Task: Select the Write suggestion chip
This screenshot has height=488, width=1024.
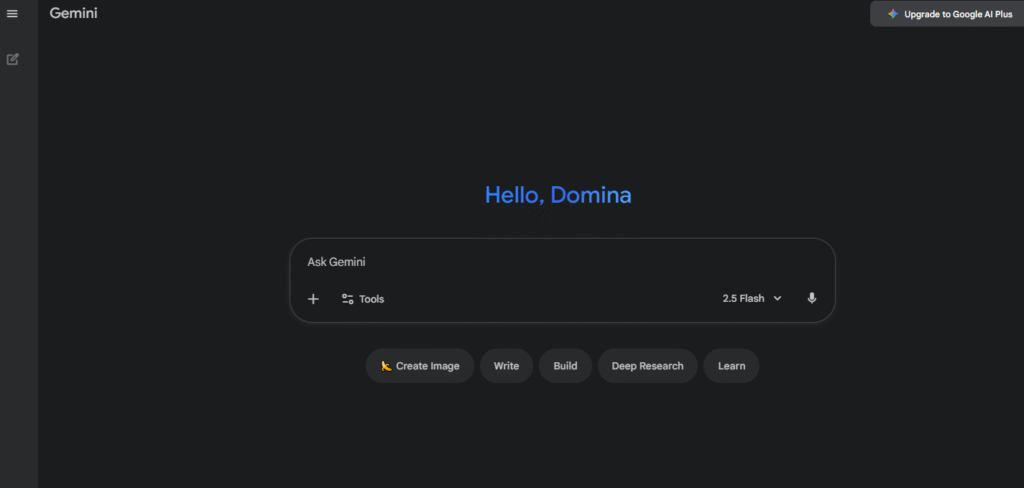Action: [x=506, y=366]
